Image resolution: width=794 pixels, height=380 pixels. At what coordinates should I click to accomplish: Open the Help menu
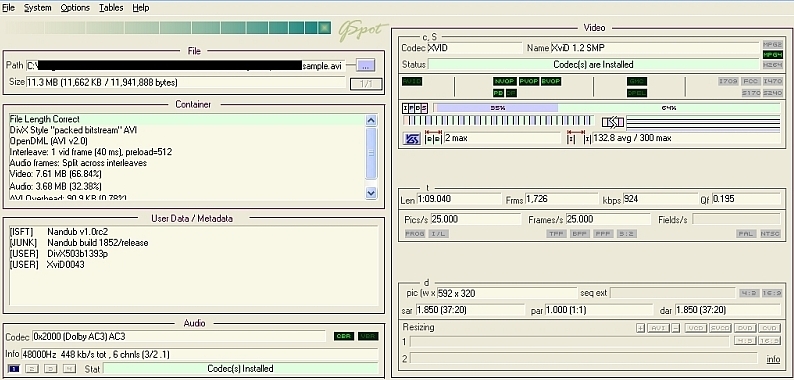point(141,8)
